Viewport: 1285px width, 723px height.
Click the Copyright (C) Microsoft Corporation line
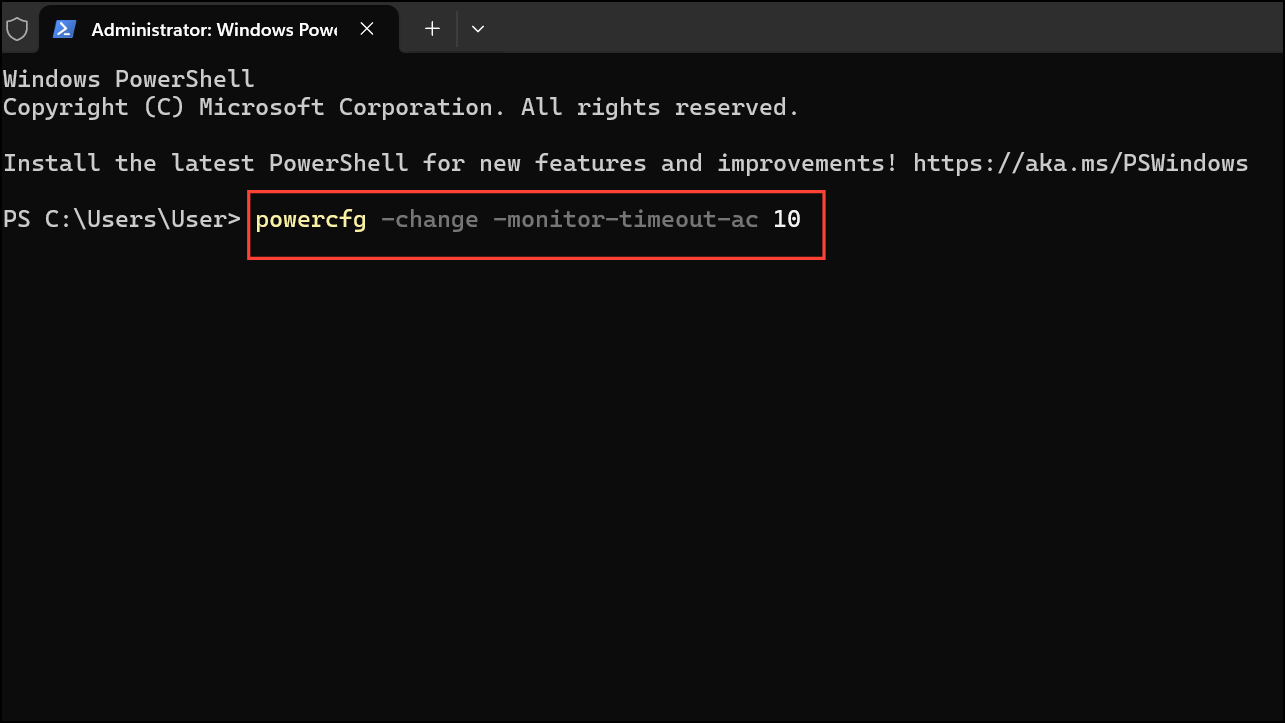point(401,107)
